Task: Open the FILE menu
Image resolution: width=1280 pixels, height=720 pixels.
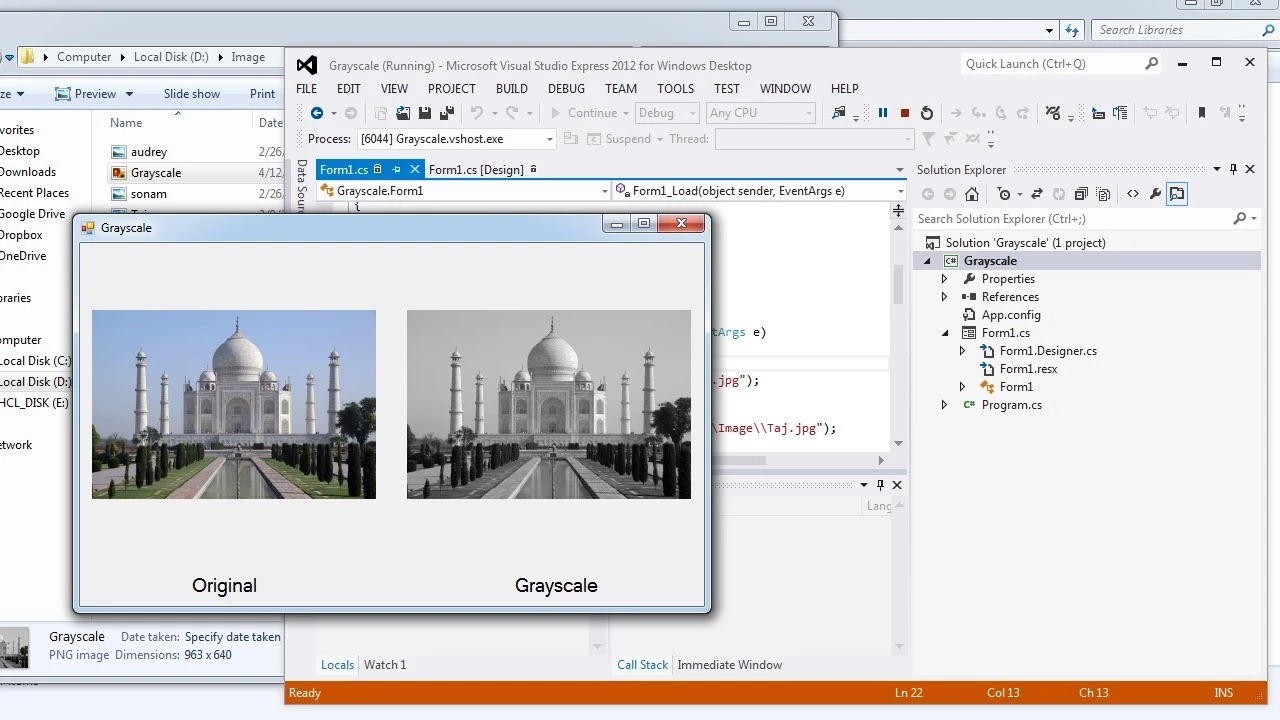Action: (306, 89)
